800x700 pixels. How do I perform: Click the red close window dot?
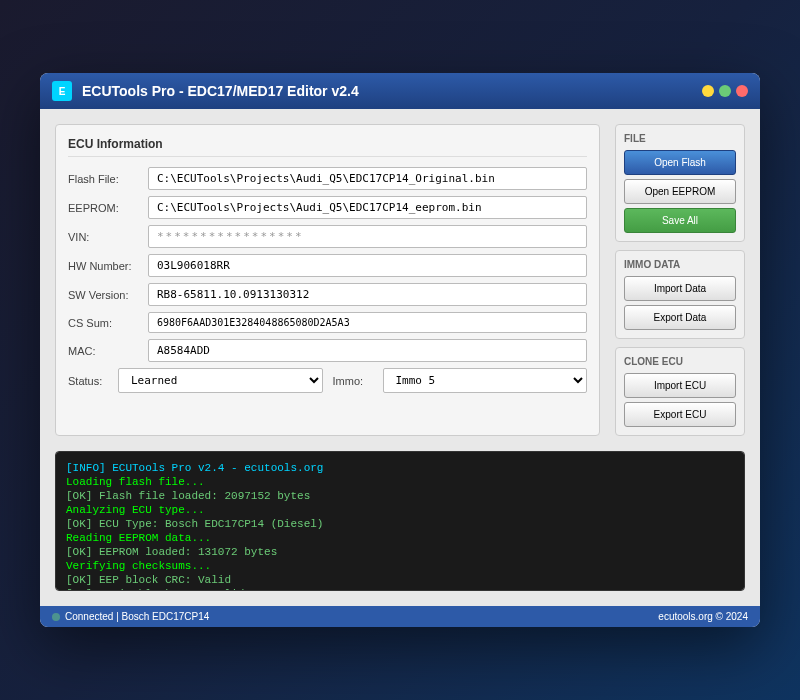tap(742, 91)
